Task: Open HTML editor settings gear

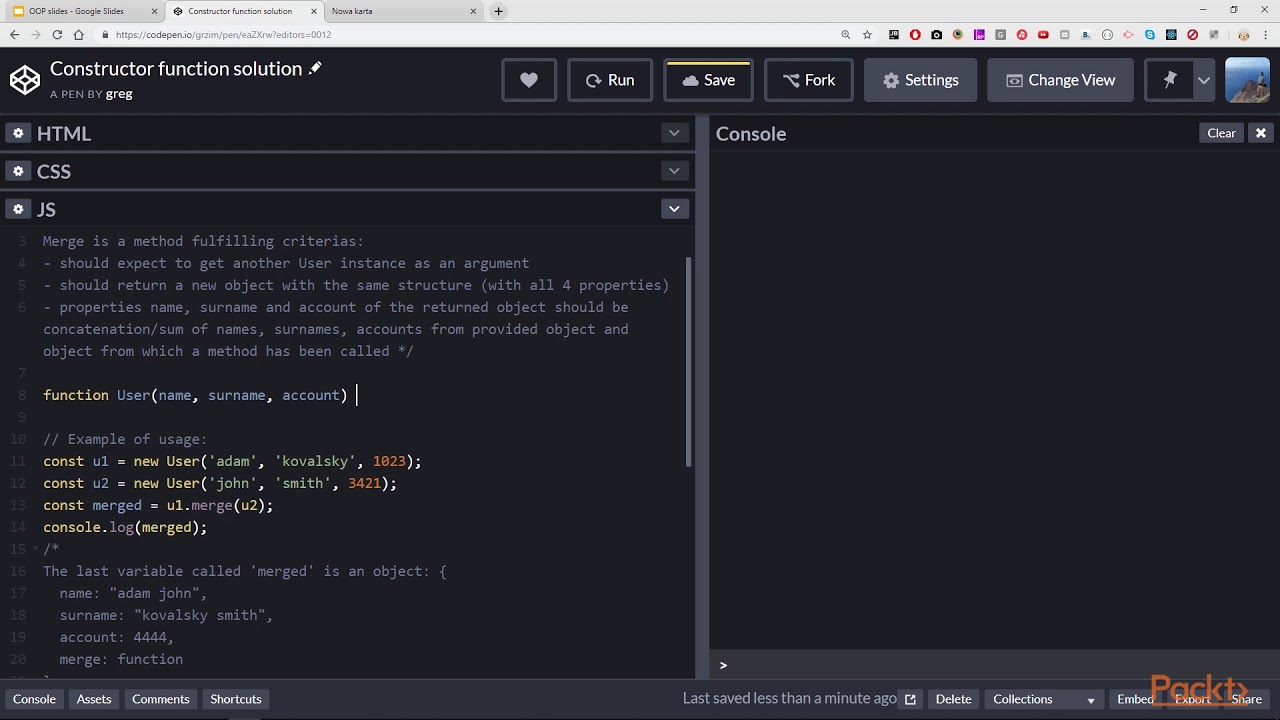Action: tap(18, 133)
